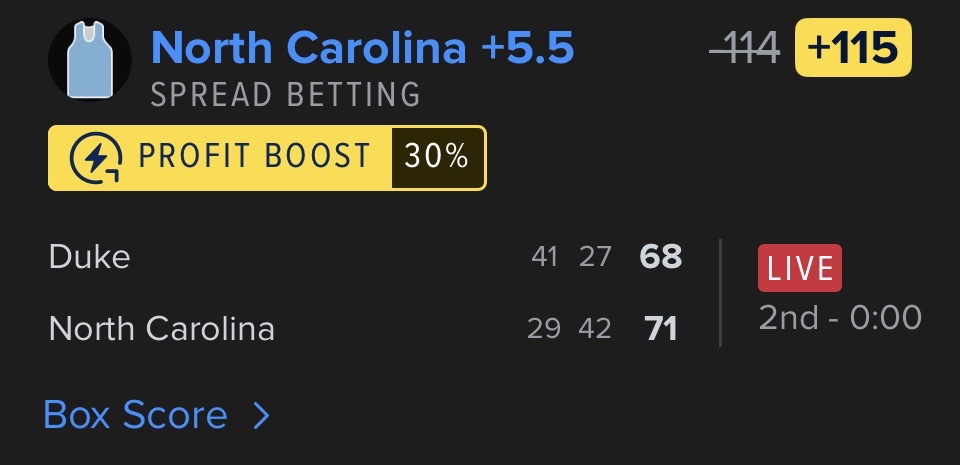Click the North Carolina +5.5 bet title
The image size is (960, 465).
click(362, 48)
